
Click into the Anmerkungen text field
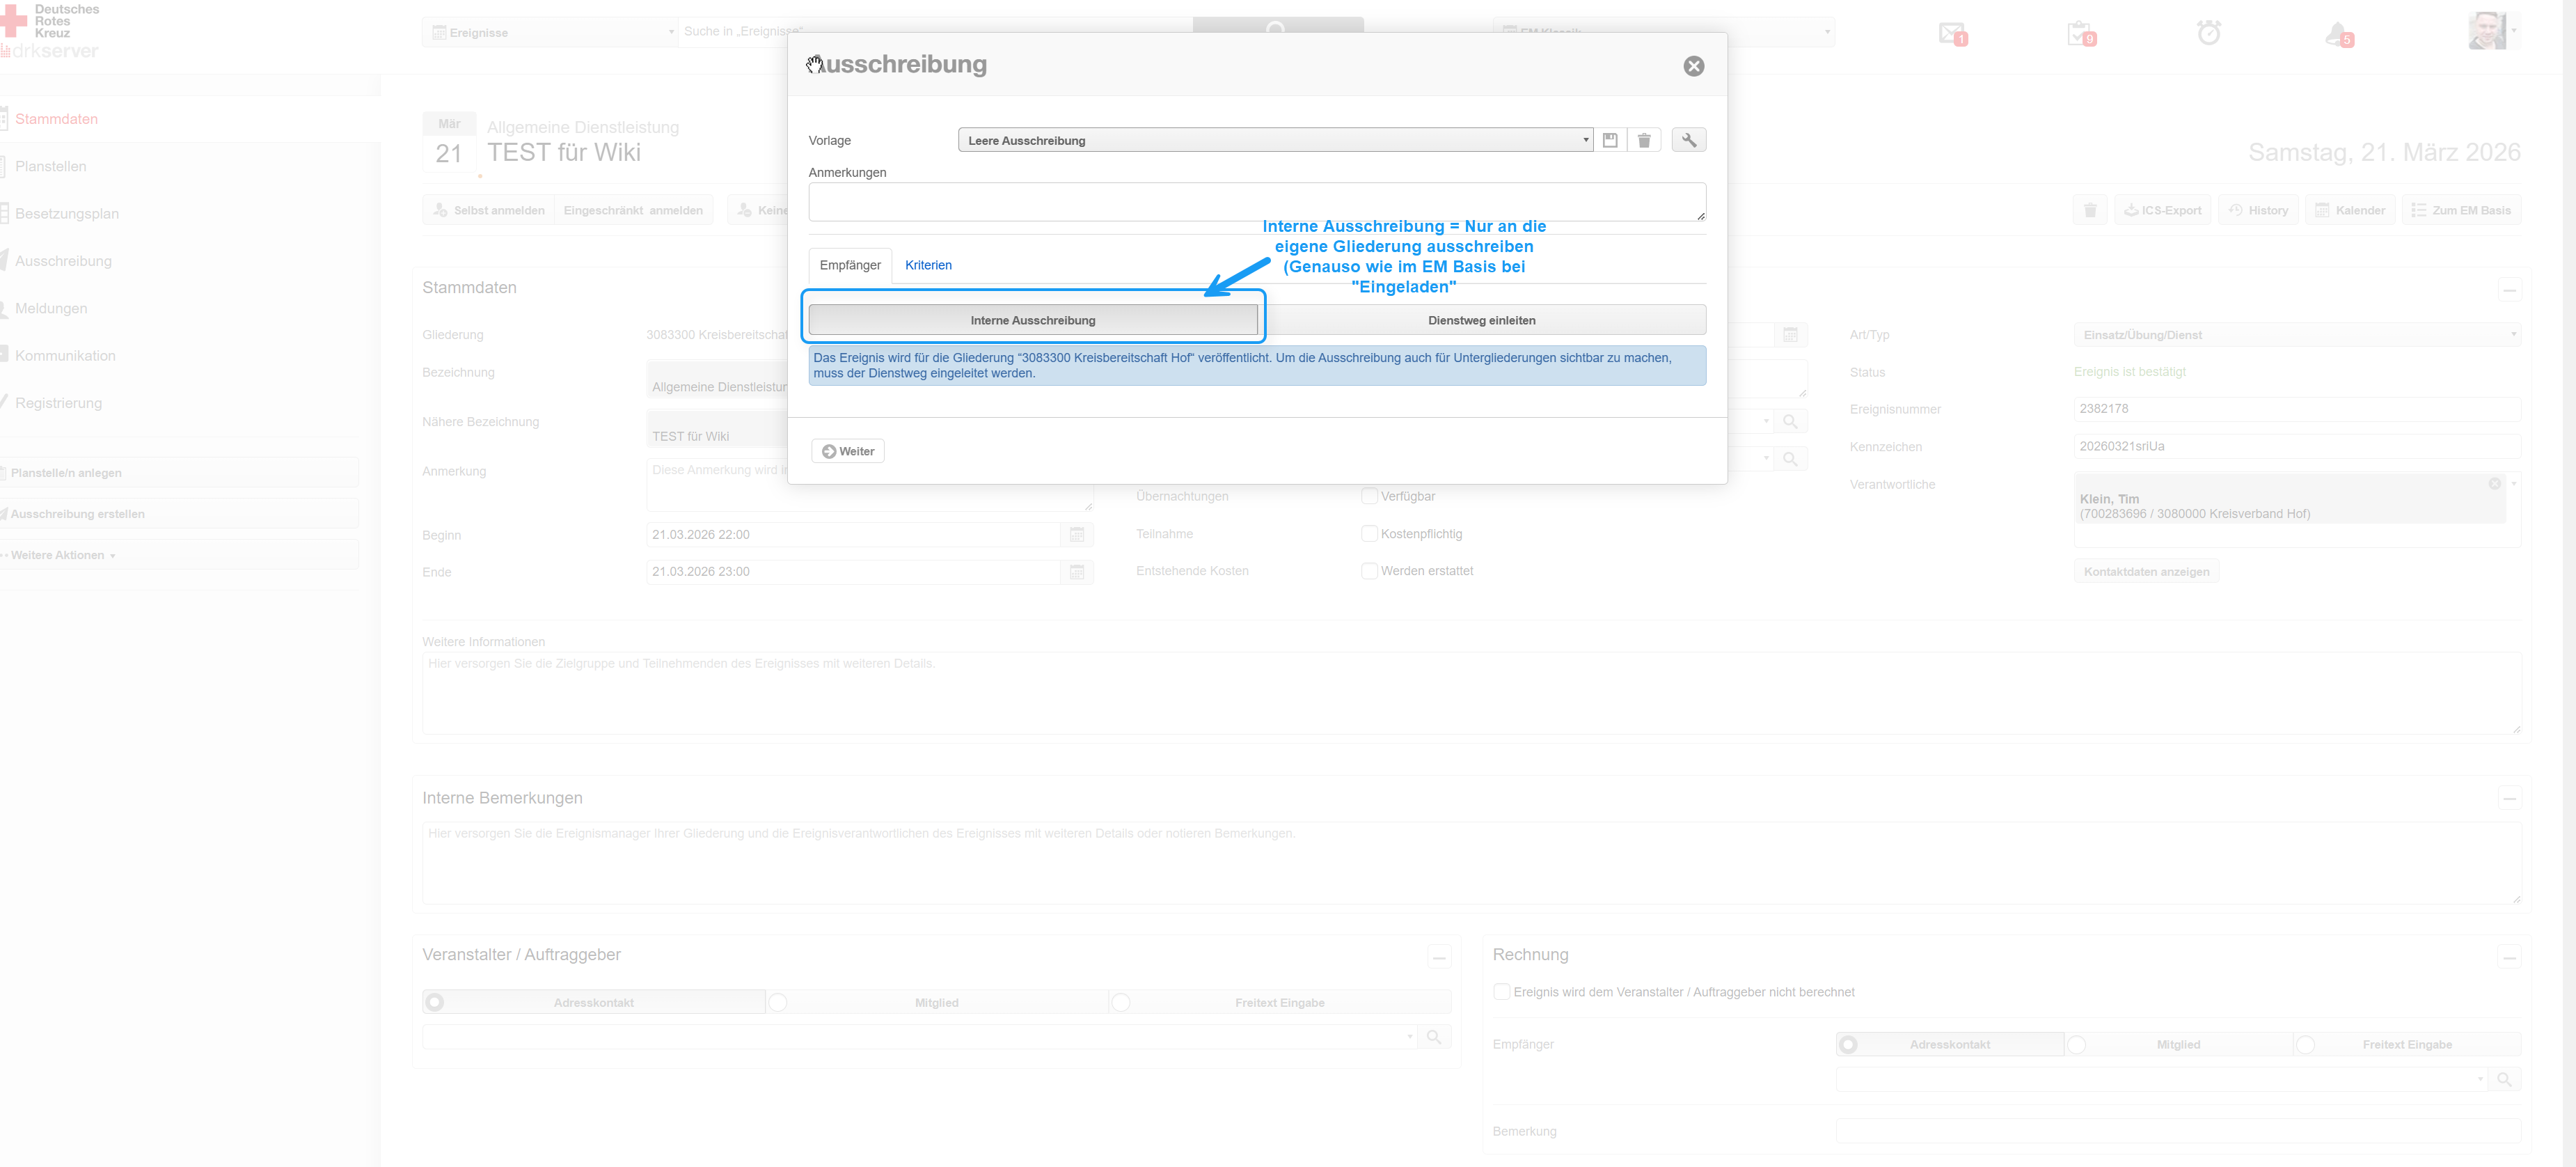click(x=1256, y=202)
